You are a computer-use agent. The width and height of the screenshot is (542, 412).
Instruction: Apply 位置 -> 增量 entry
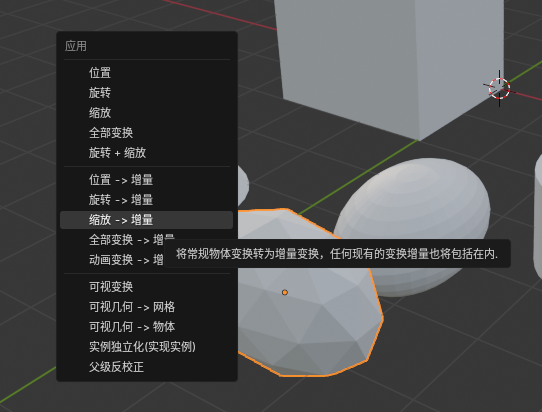(147, 180)
